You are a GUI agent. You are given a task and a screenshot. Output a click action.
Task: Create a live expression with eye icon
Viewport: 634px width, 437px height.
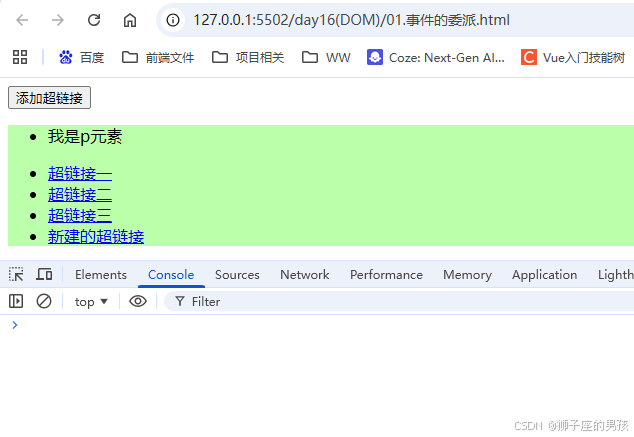pos(138,301)
